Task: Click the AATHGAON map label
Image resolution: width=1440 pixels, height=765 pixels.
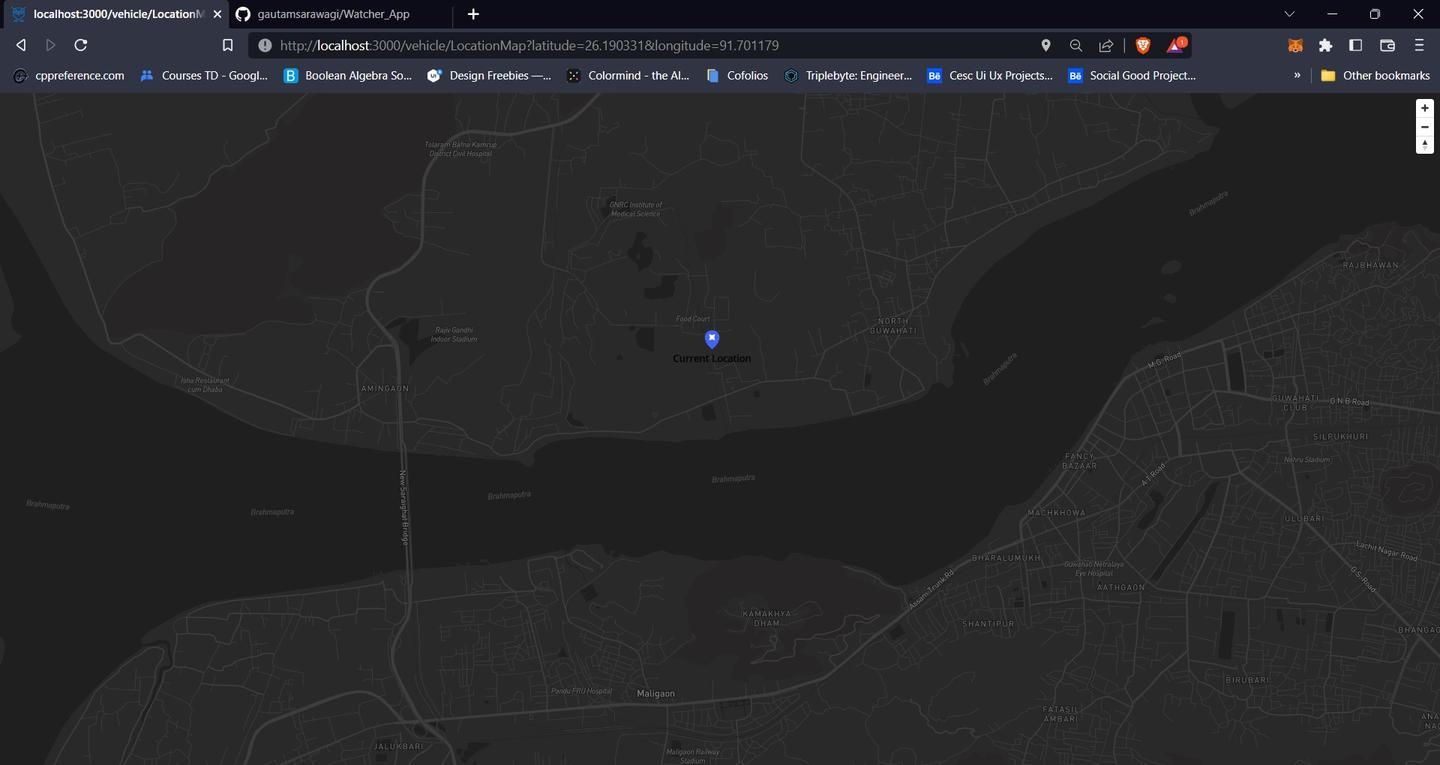Action: (1120, 587)
